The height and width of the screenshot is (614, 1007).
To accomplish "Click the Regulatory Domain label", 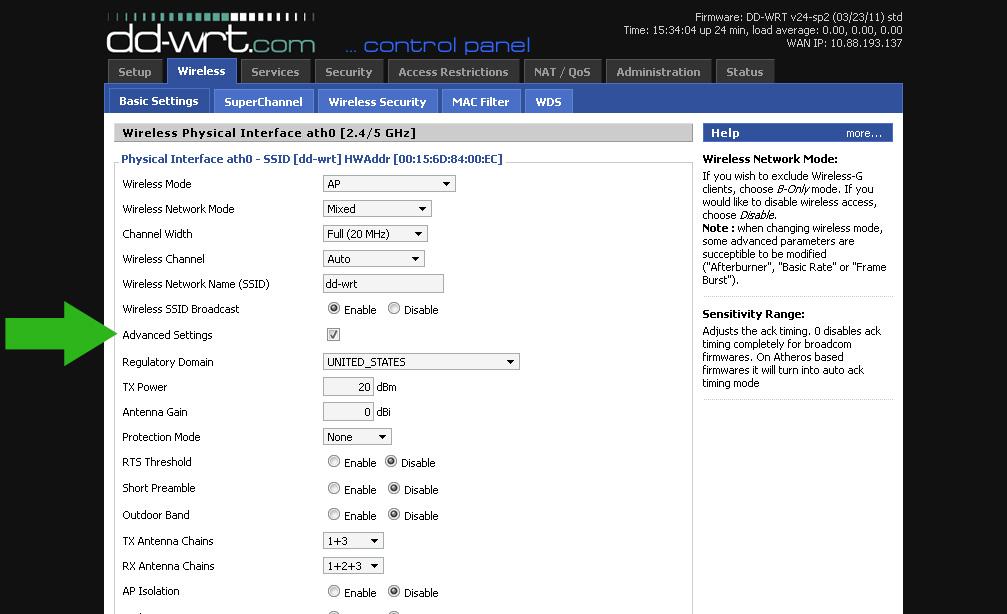I will click(168, 362).
